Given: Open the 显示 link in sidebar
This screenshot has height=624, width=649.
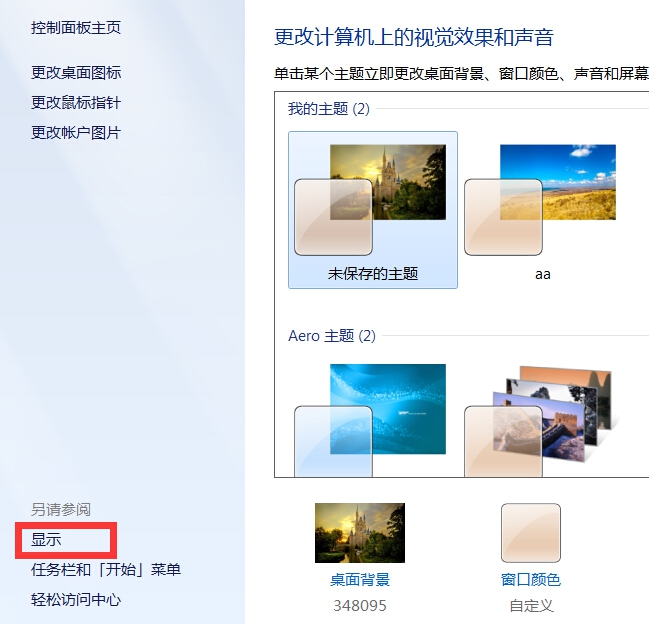Looking at the screenshot, I should pyautogui.click(x=46, y=540).
